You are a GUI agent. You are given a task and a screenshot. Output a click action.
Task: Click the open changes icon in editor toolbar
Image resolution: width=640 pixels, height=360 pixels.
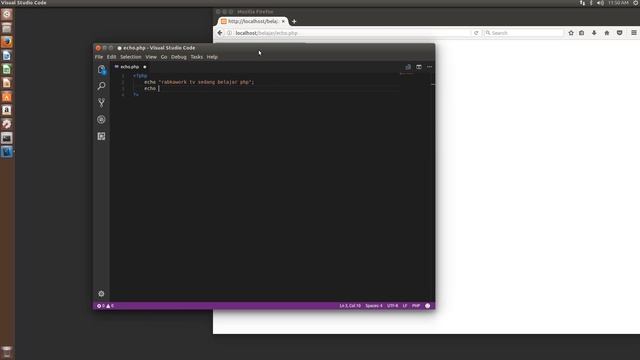pos(408,67)
